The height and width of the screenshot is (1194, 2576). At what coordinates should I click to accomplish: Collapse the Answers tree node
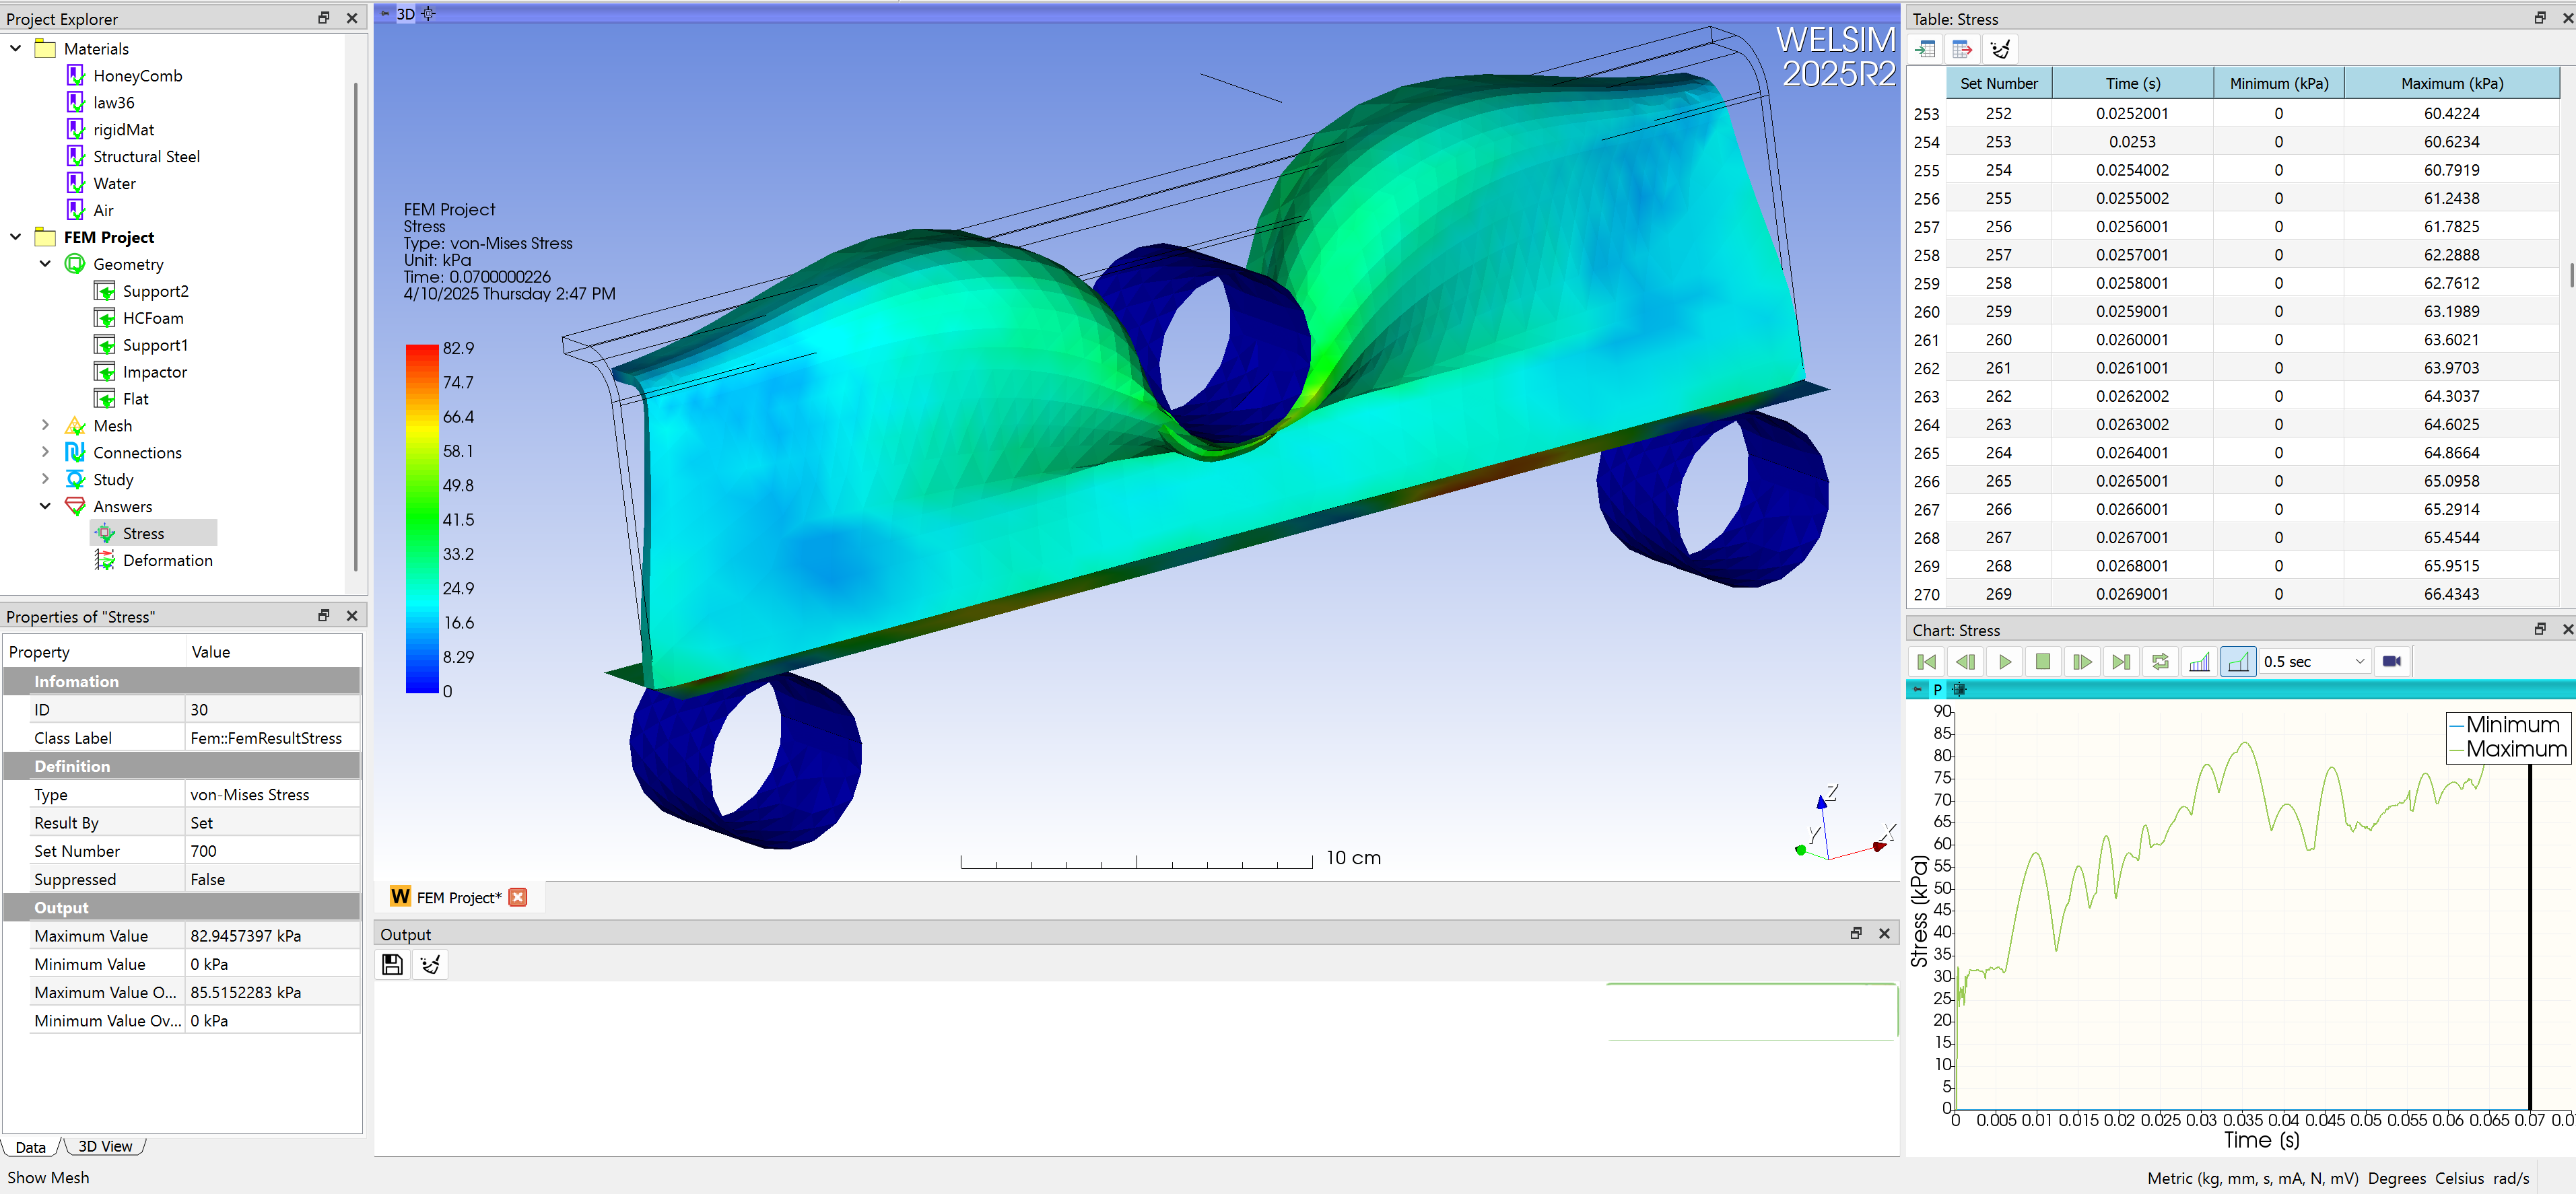coord(45,506)
